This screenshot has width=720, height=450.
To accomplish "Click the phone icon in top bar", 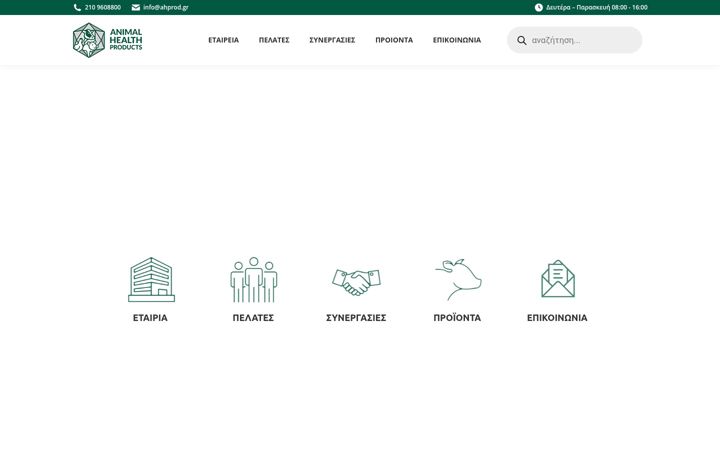I will (77, 7).
